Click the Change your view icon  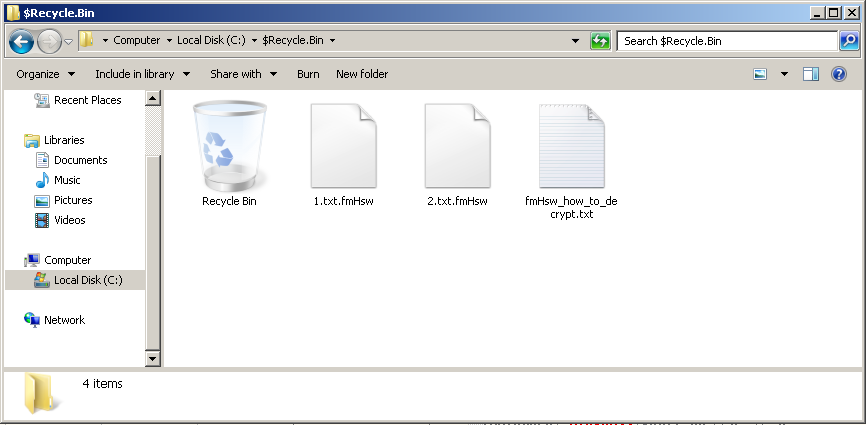[760, 74]
